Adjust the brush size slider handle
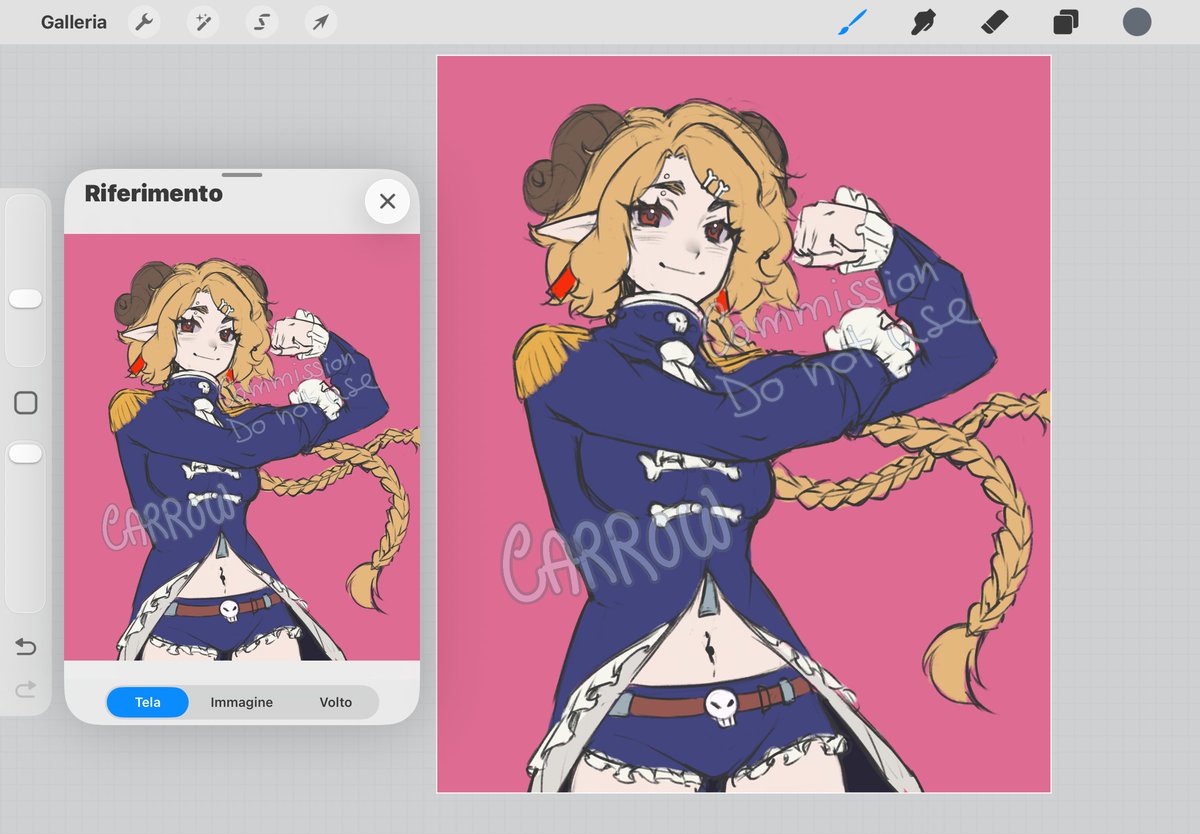Viewport: 1200px width, 834px height. tap(25, 299)
